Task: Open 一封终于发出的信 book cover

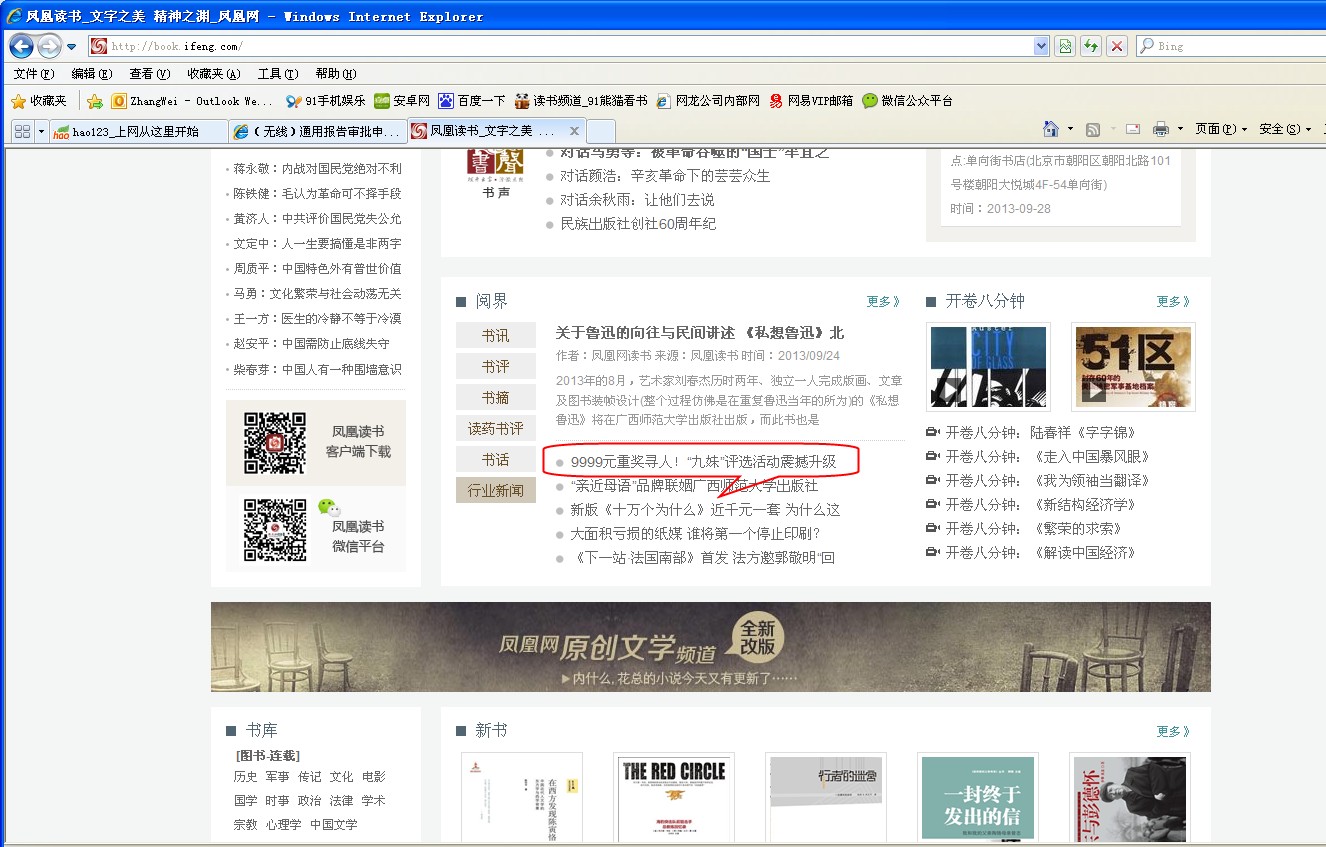Action: click(978, 799)
